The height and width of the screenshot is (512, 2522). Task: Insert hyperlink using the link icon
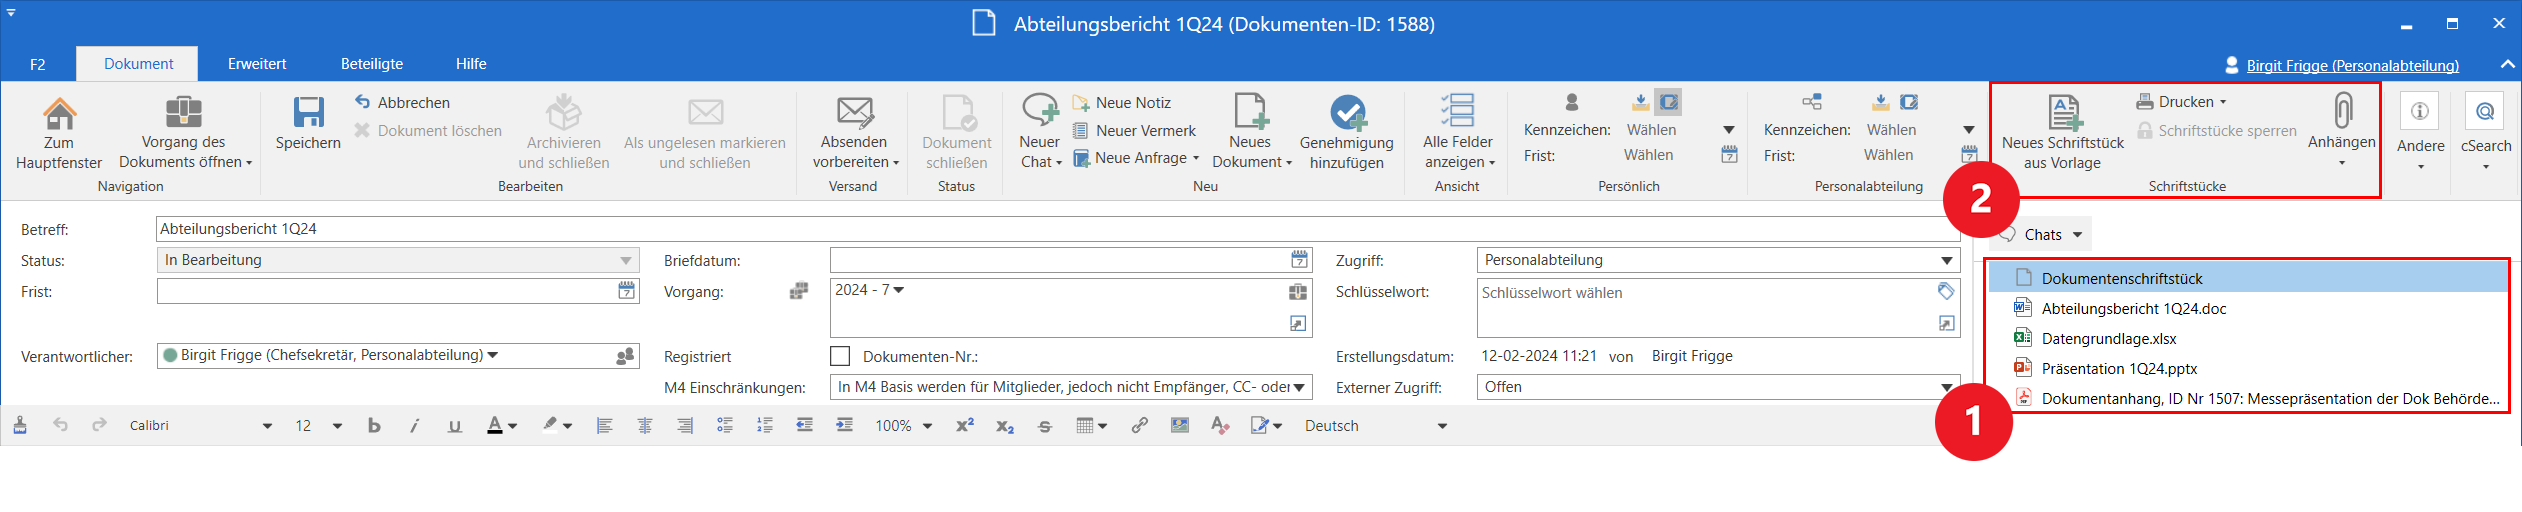point(1139,426)
